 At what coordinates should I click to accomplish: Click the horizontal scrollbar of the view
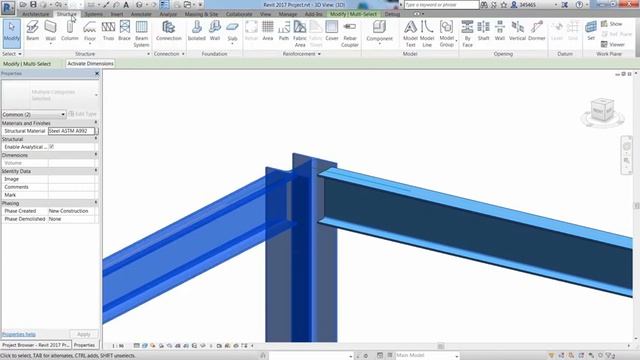click(x=440, y=346)
